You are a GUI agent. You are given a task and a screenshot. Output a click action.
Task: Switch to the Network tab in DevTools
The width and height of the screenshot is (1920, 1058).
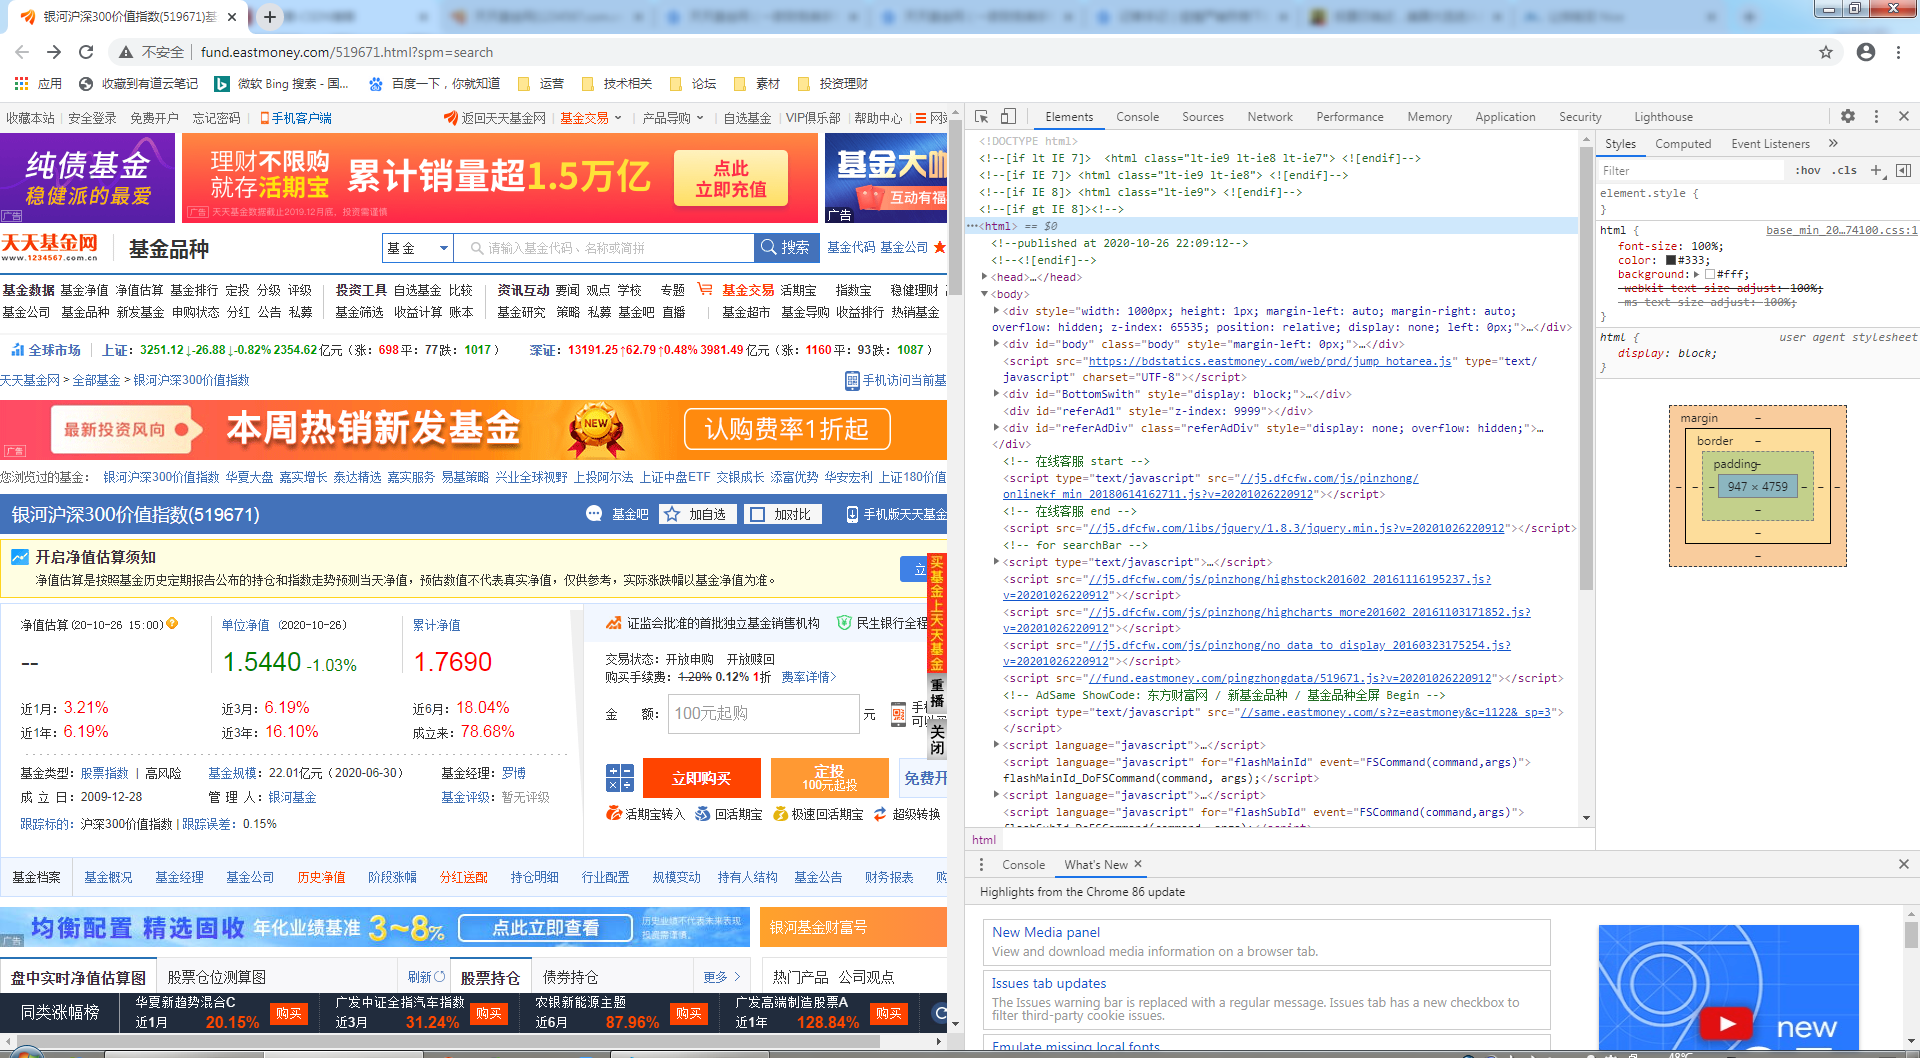pos(1270,116)
